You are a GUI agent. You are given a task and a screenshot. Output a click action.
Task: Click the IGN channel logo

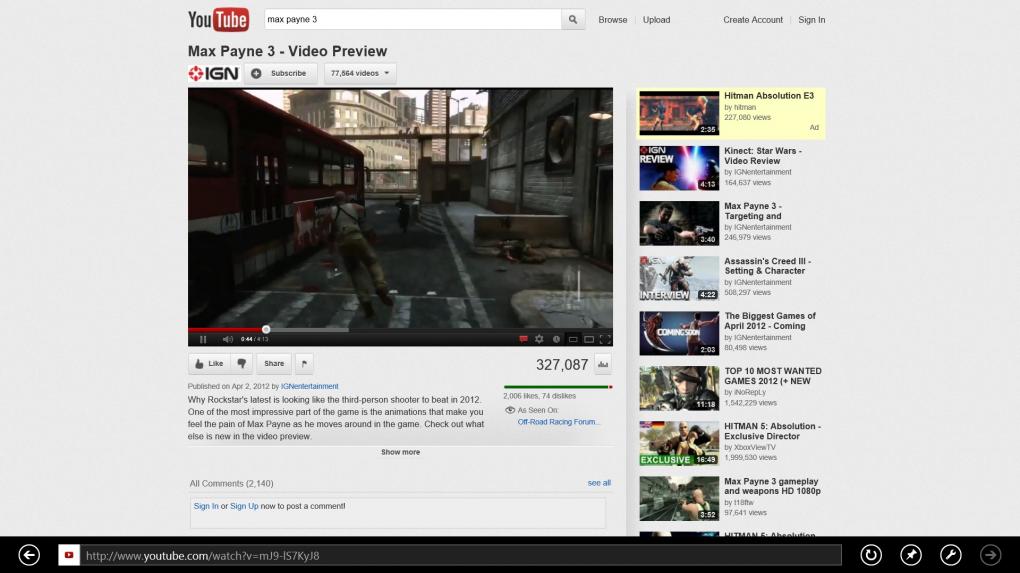214,73
